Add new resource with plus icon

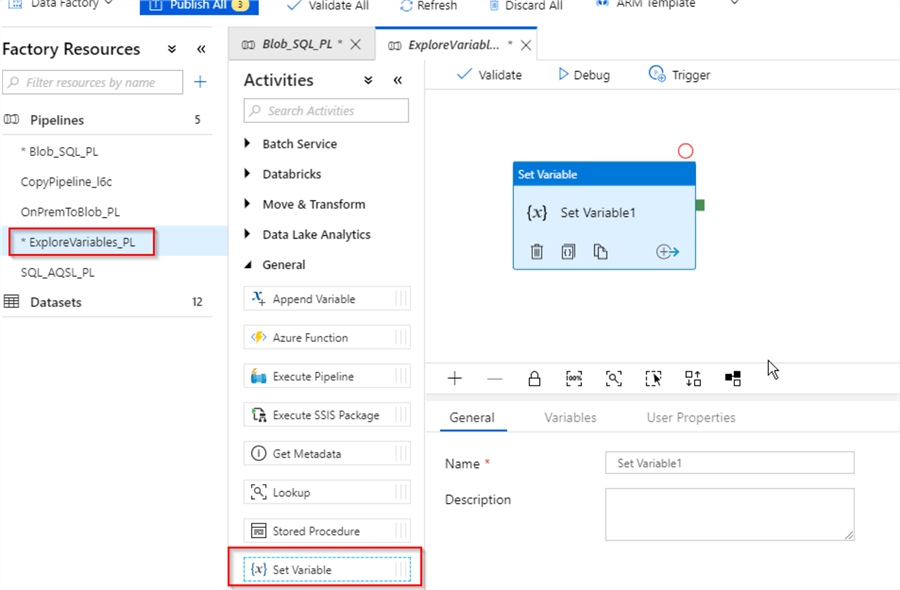(200, 82)
